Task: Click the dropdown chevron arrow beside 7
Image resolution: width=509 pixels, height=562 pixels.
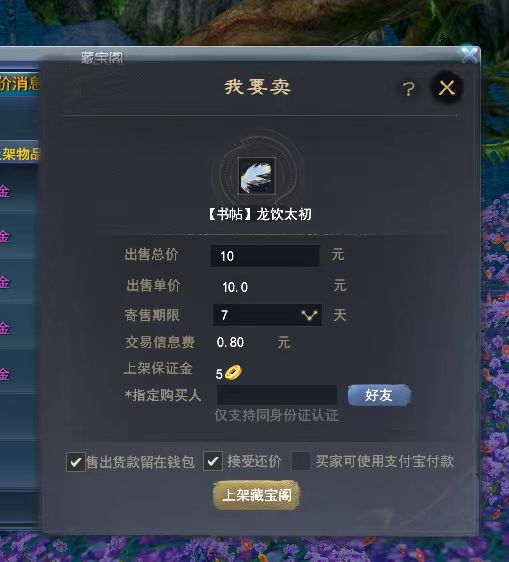Action: pos(309,315)
